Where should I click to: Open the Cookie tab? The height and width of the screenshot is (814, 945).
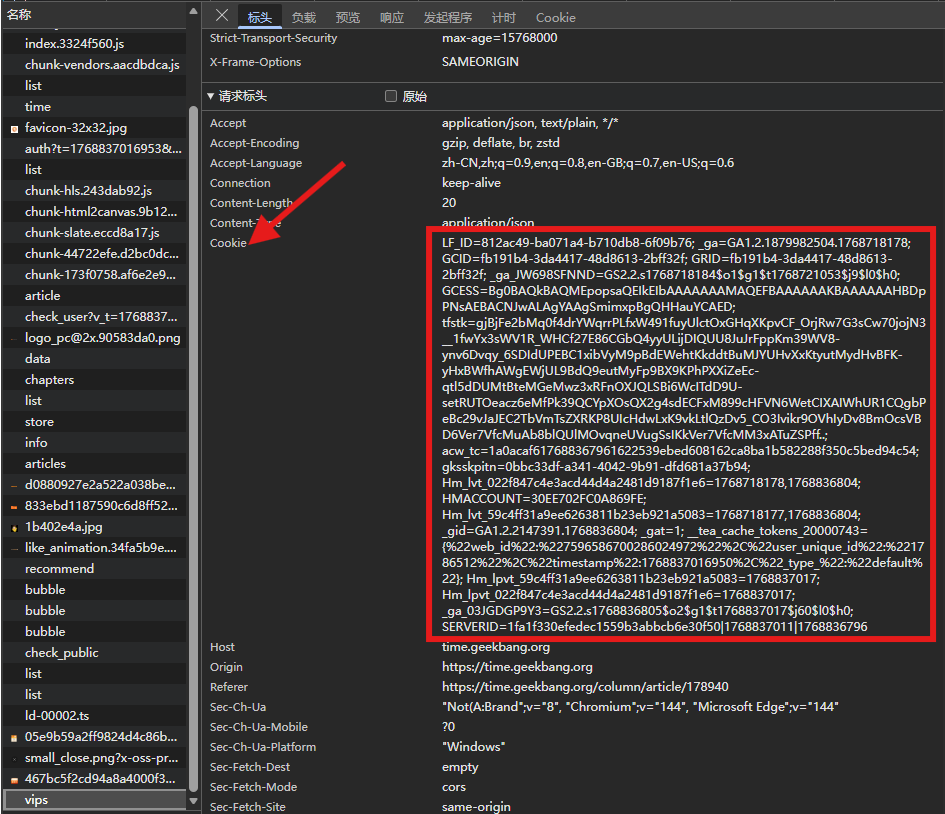[x=555, y=18]
